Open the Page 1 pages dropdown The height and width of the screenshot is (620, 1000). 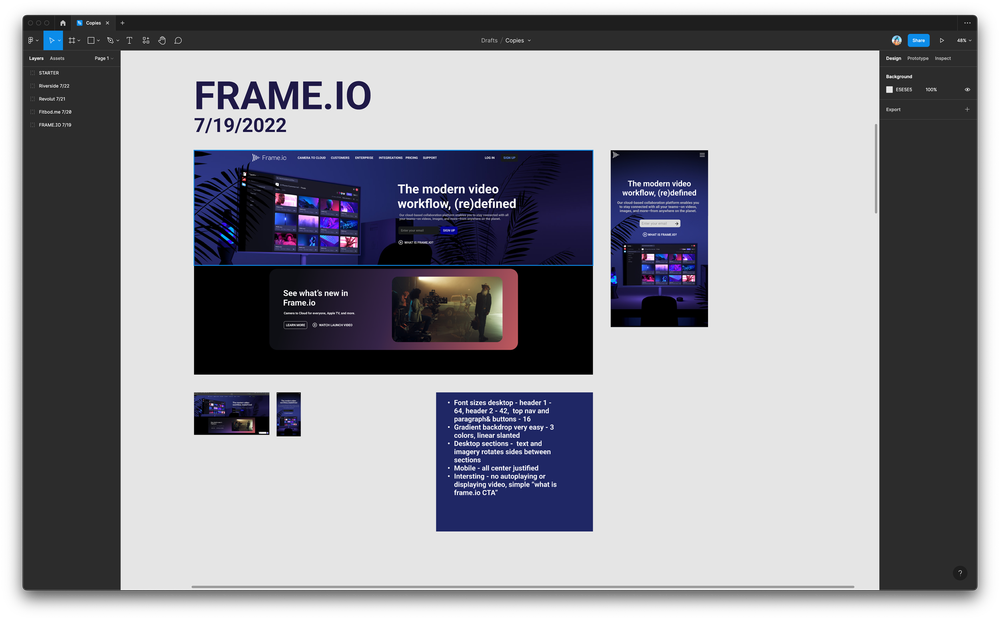point(104,58)
